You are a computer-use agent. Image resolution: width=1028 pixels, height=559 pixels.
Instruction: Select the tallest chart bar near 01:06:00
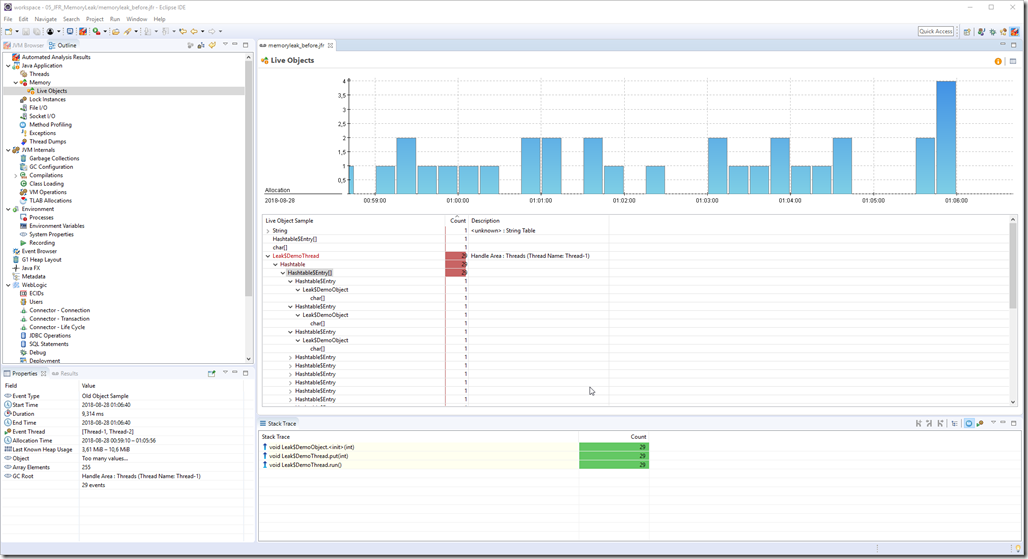click(x=945, y=138)
